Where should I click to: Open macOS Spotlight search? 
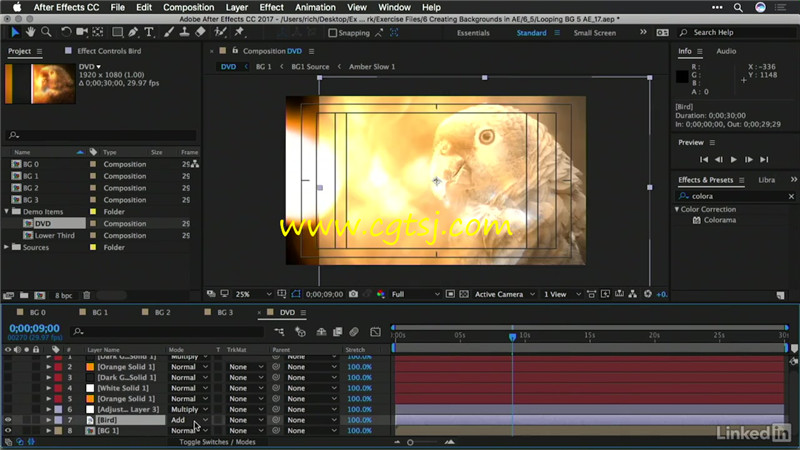coord(738,7)
